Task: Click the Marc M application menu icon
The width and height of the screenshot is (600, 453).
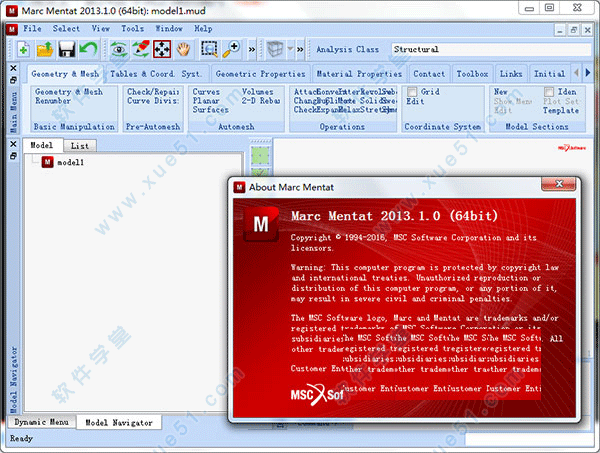Action: pyautogui.click(x=12, y=29)
